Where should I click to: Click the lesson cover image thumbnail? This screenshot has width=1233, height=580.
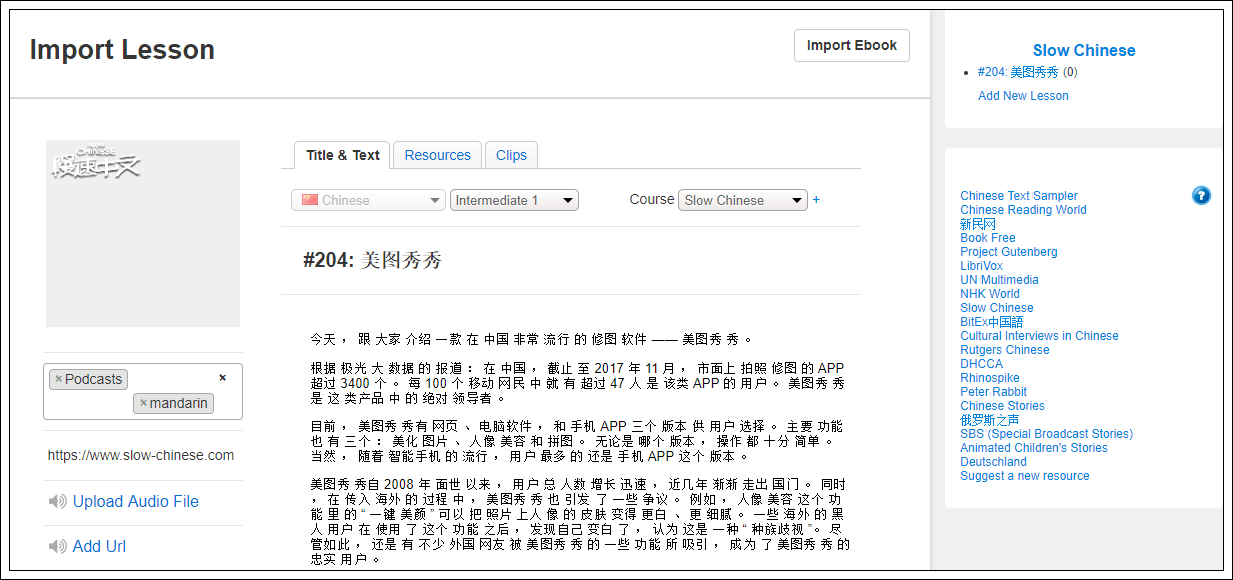(143, 233)
